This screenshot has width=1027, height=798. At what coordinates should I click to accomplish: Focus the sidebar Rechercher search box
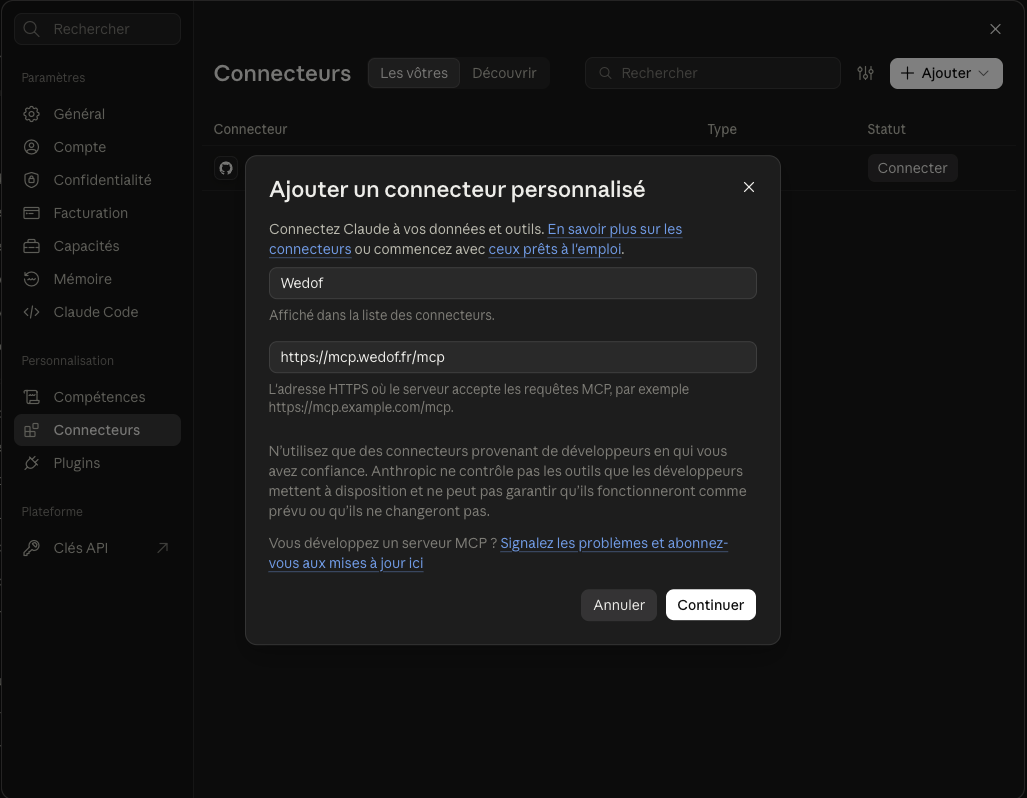98,29
